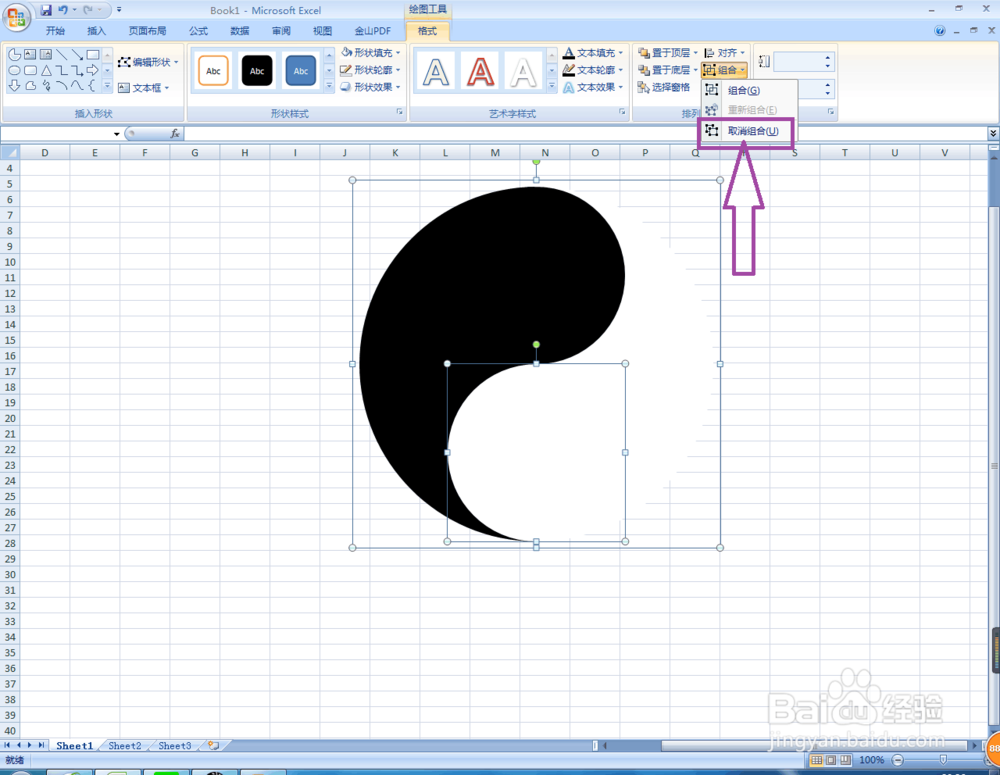The image size is (1000, 775).
Task: Choose 取消组合(U) to ungroup shapes
Action: pyautogui.click(x=749, y=131)
